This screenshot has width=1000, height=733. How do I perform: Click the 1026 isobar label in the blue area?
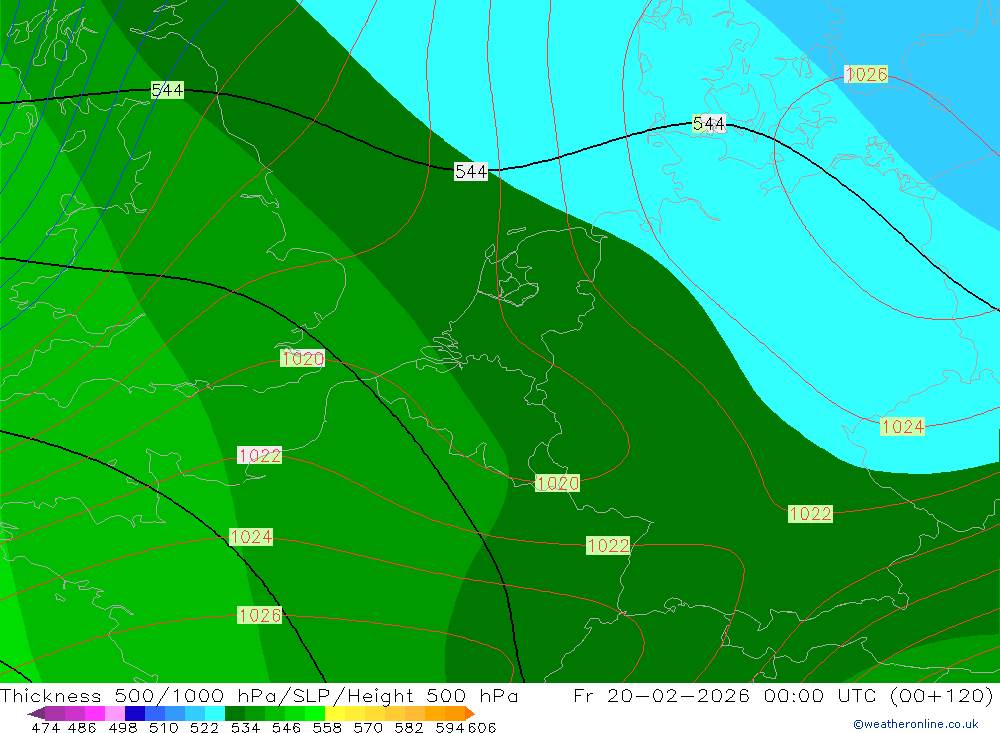[x=866, y=74]
